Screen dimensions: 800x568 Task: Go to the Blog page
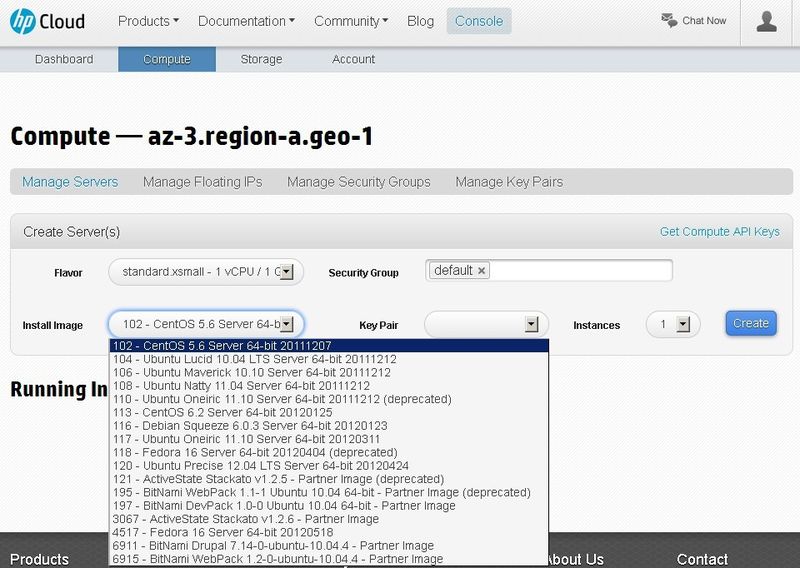420,21
